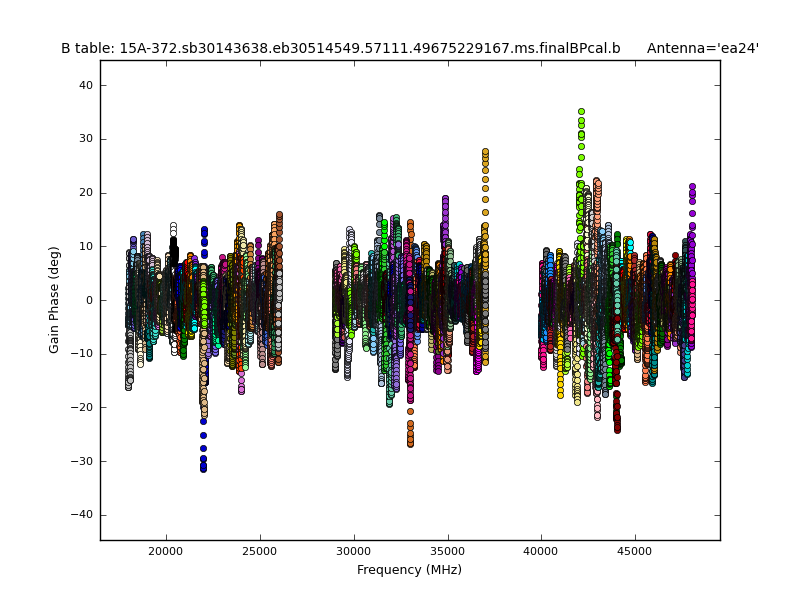The image size is (800, 600).
Task: Click the -20 y-axis tick label
Action: [82, 407]
